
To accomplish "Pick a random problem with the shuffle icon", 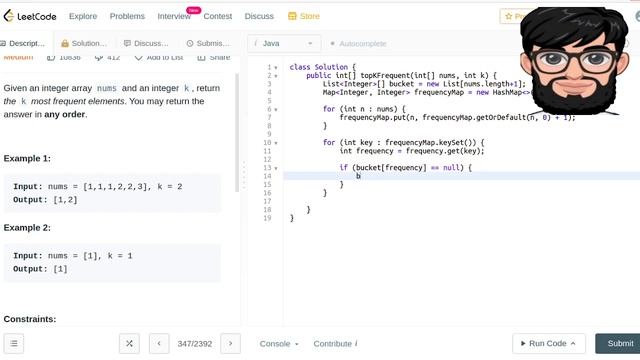I will pyautogui.click(x=129, y=344).
